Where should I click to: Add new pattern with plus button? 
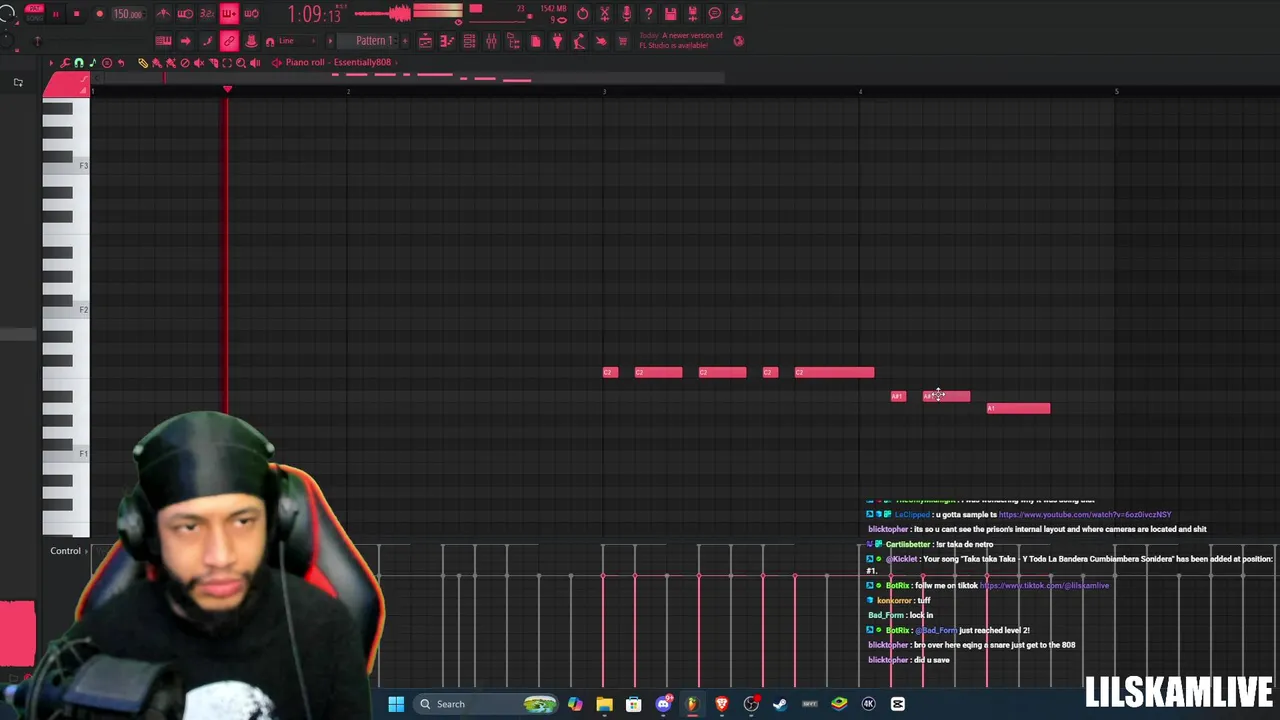[406, 41]
